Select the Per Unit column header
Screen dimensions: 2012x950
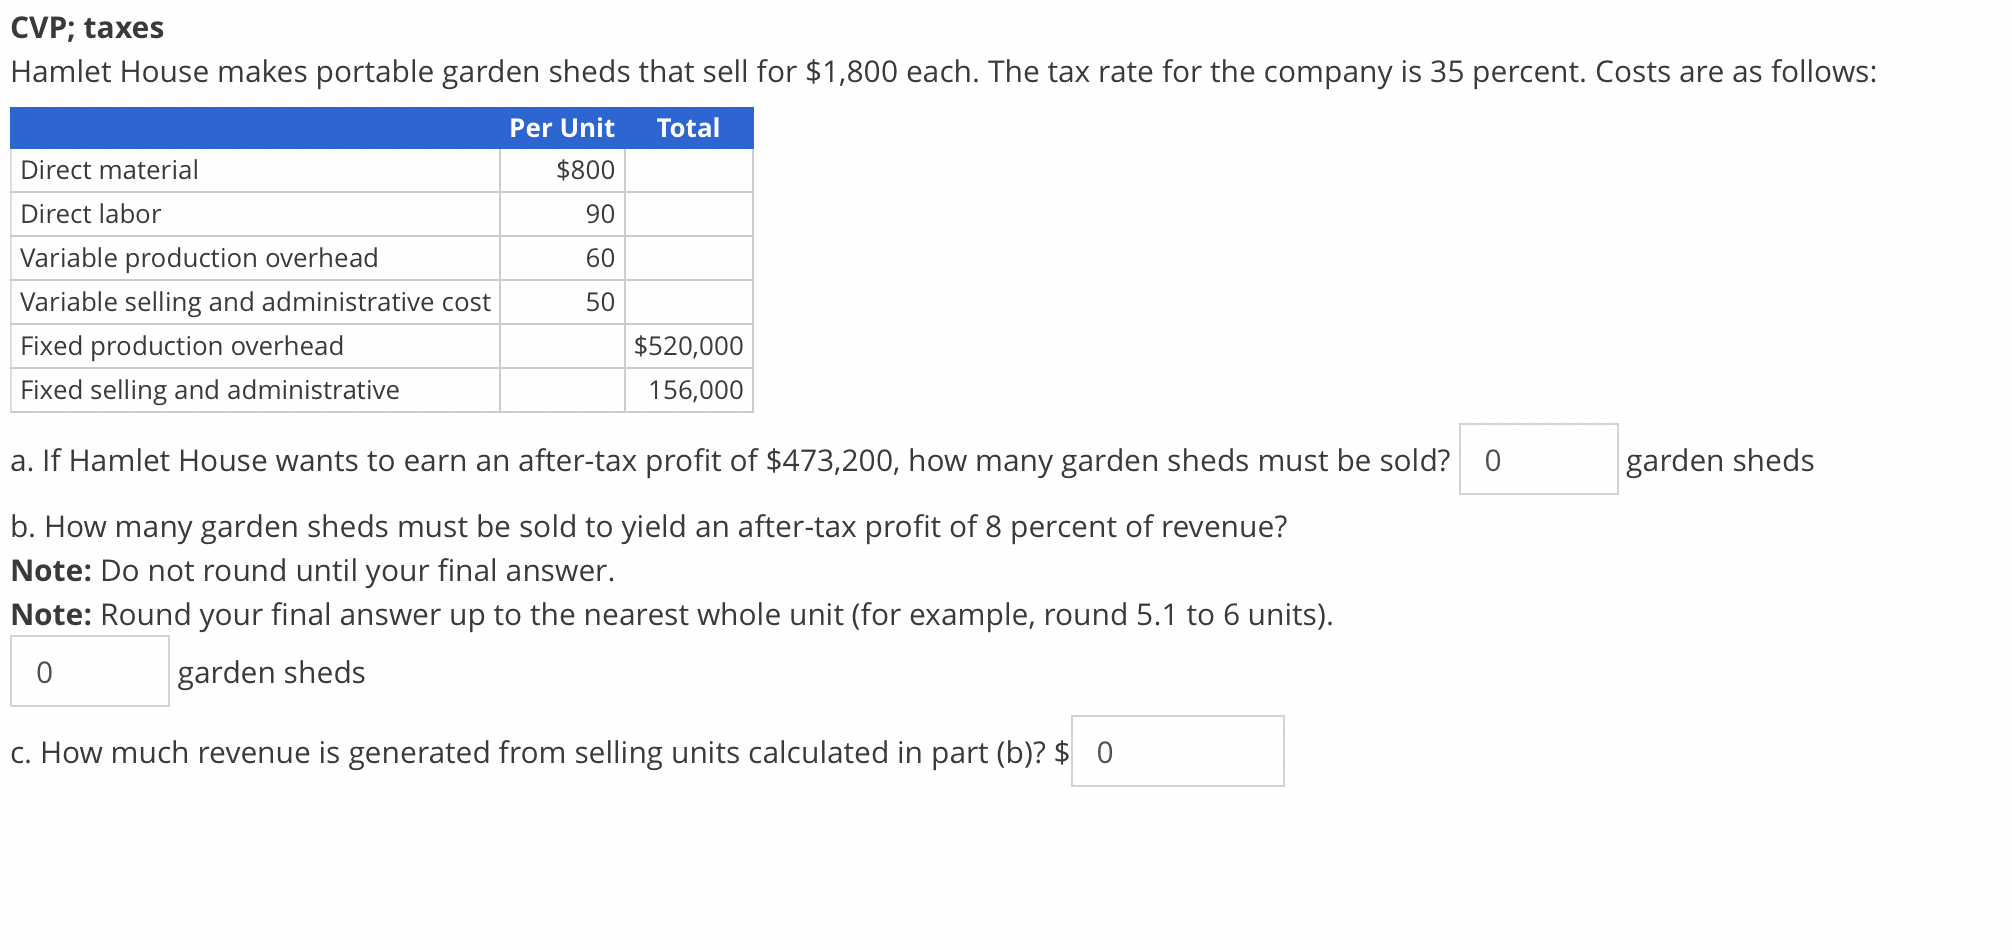(562, 128)
